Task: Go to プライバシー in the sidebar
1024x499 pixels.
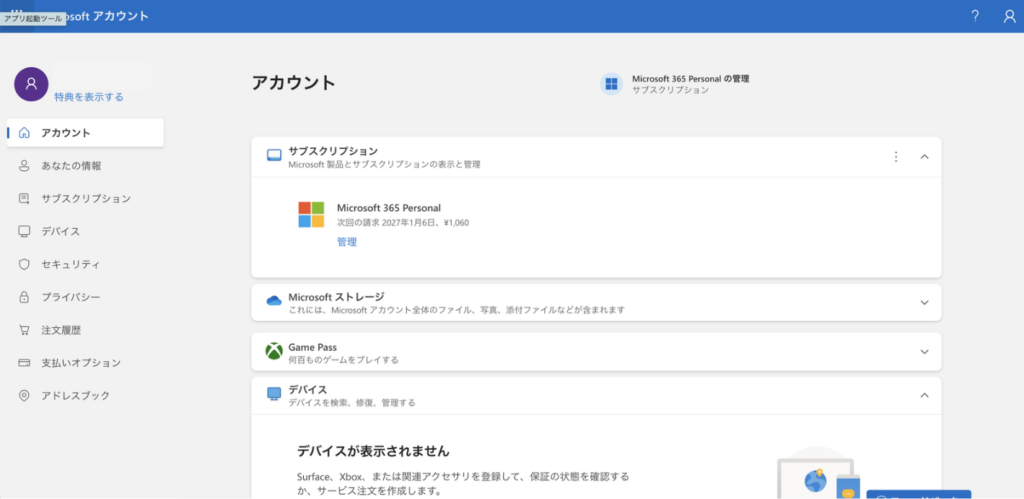Action: point(70,297)
